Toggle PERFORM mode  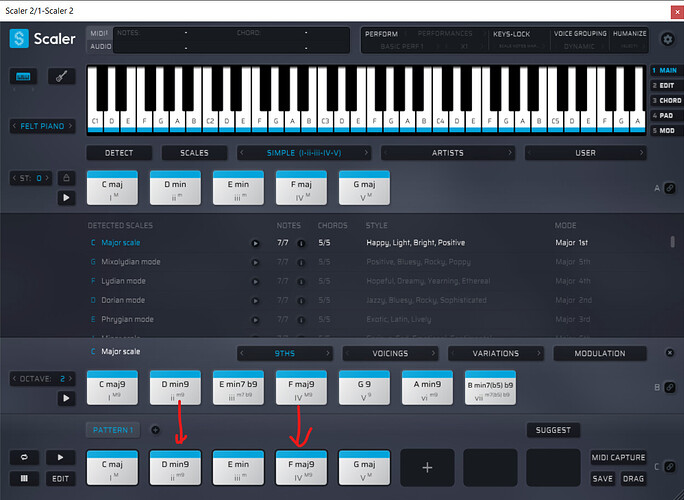(x=381, y=34)
